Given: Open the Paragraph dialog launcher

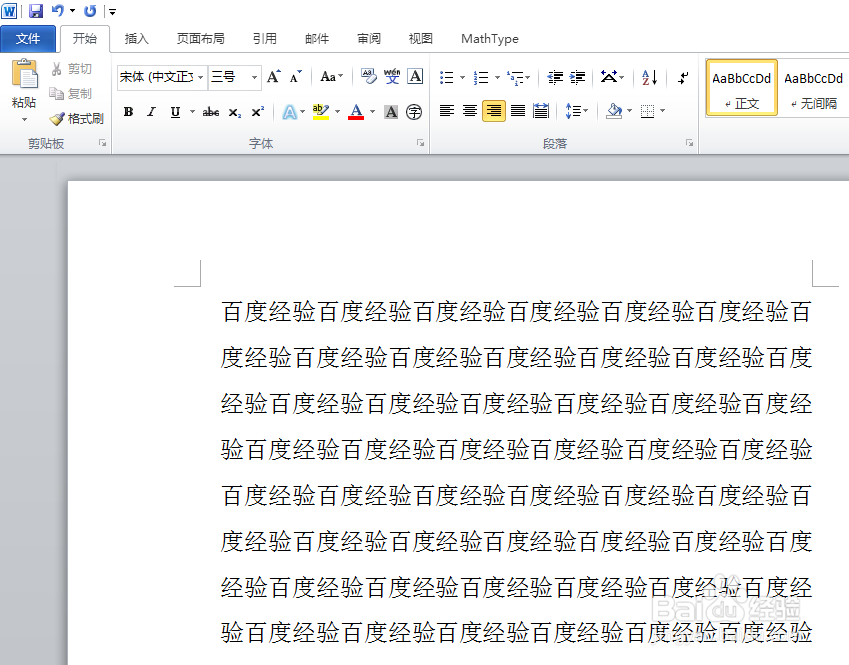Looking at the screenshot, I should pyautogui.click(x=689, y=143).
